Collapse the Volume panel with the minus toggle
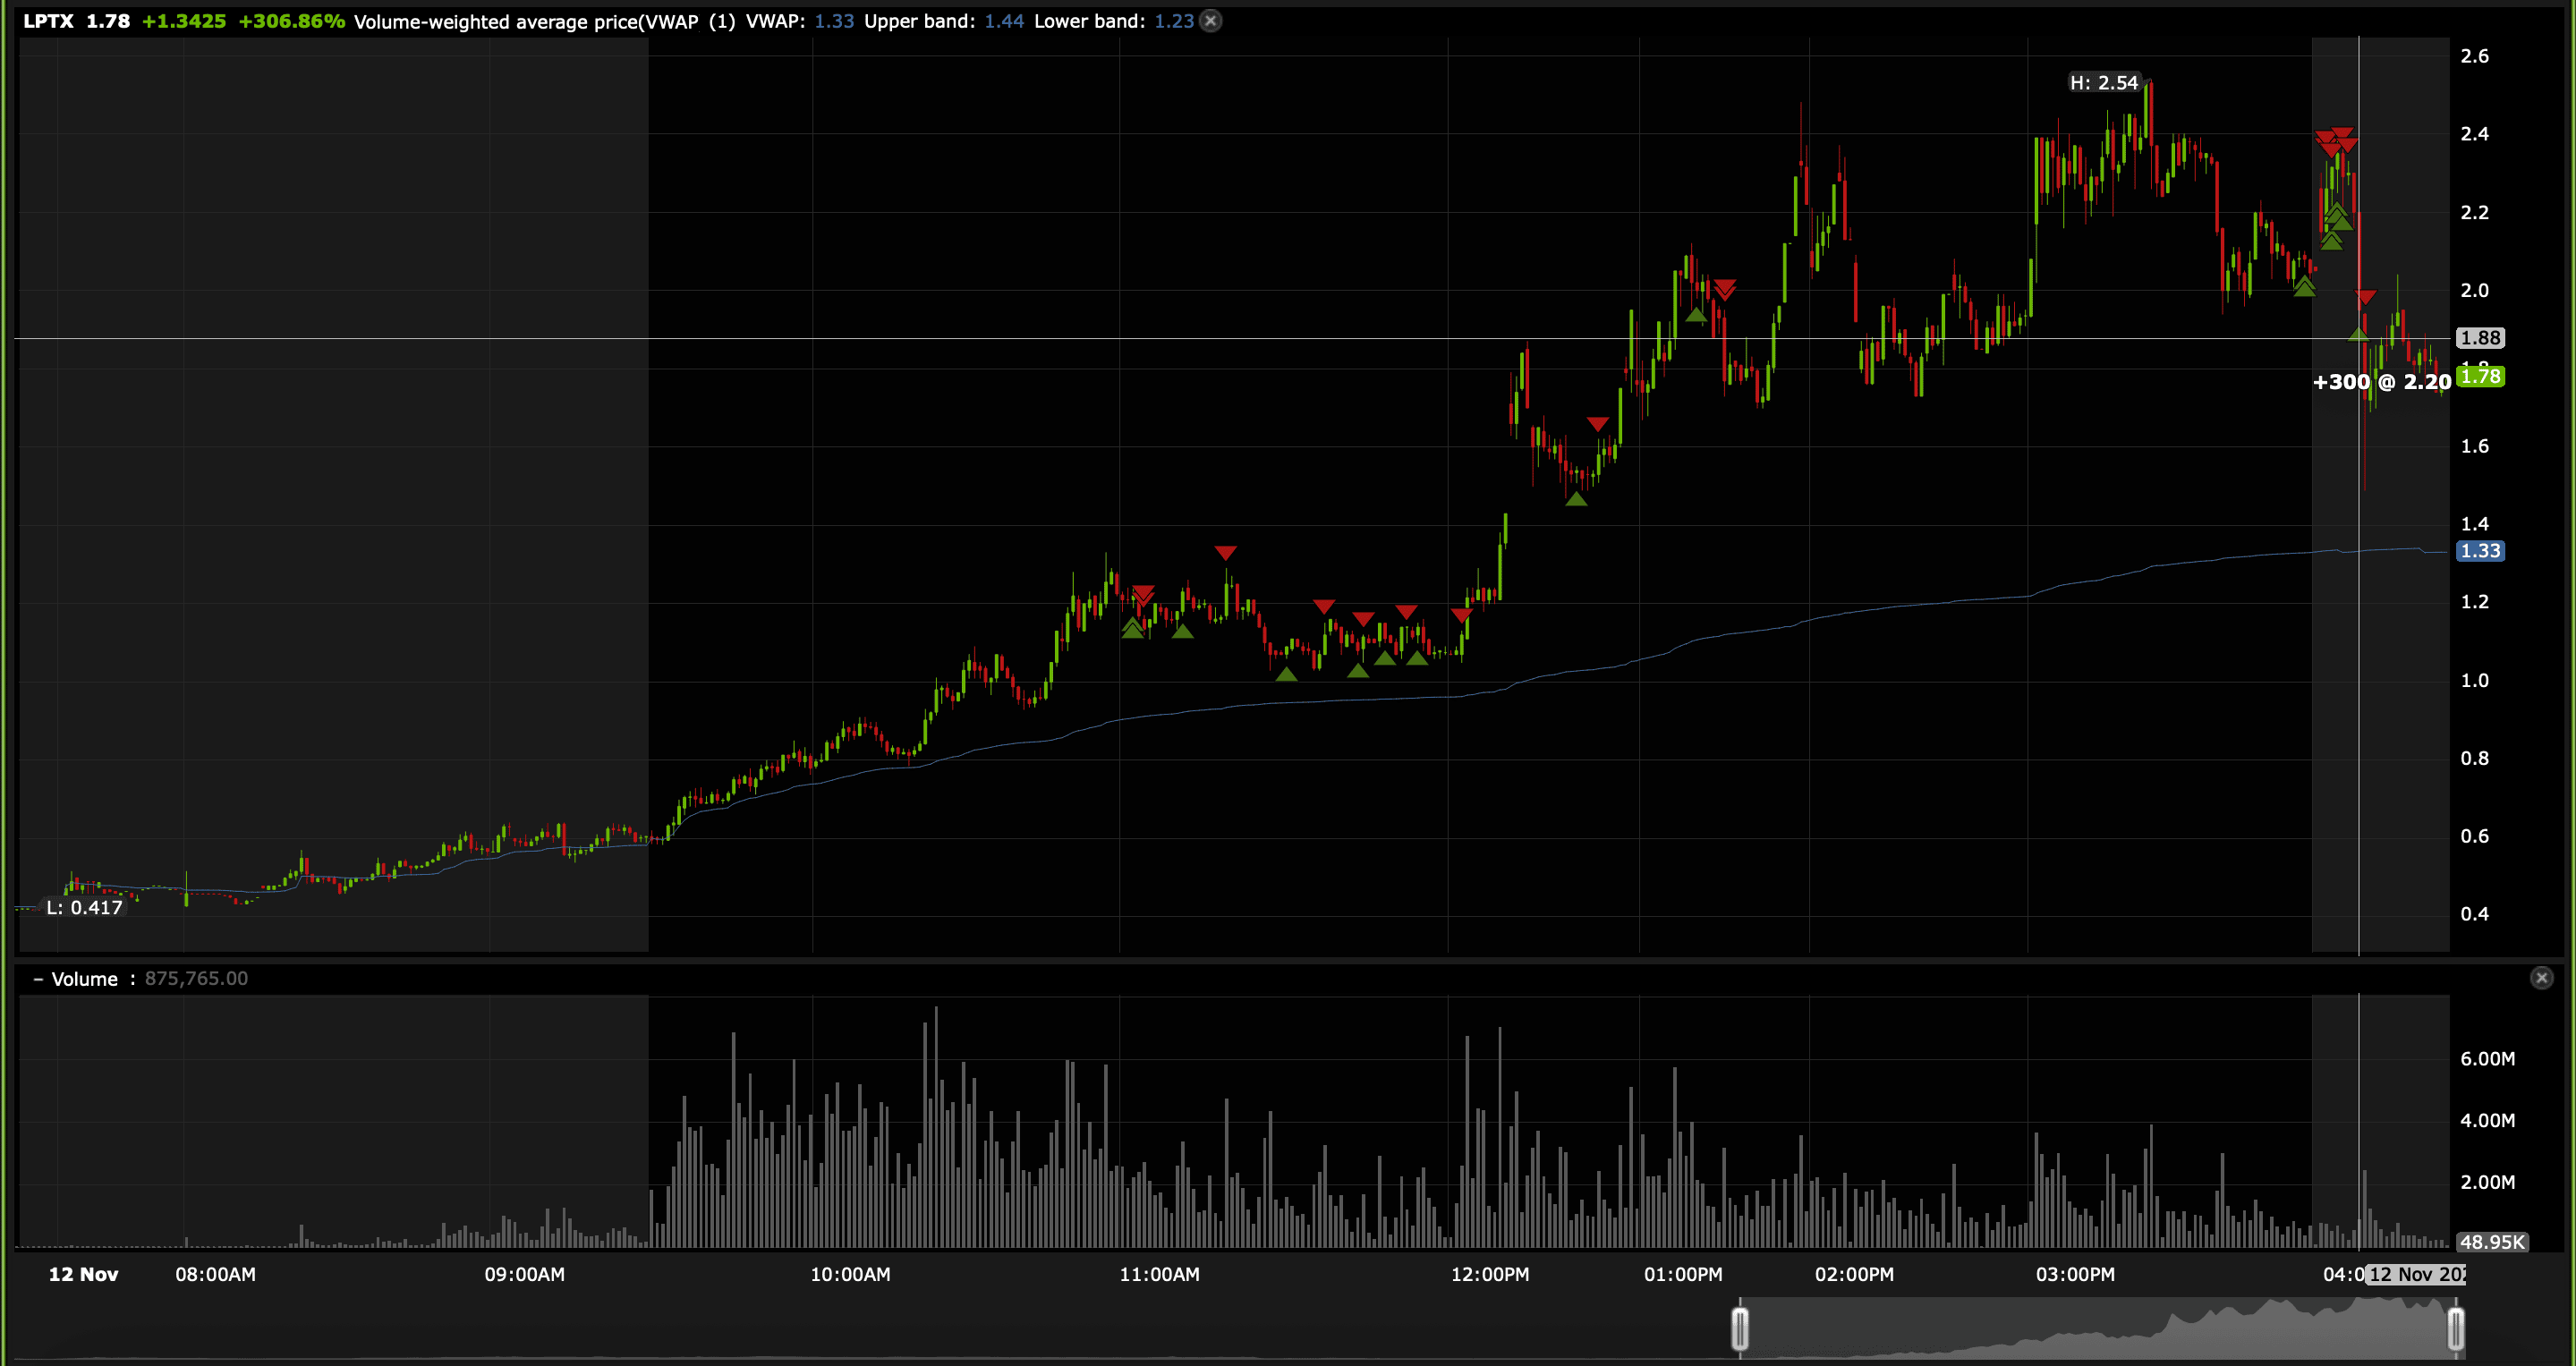The image size is (2576, 1366). [38, 979]
